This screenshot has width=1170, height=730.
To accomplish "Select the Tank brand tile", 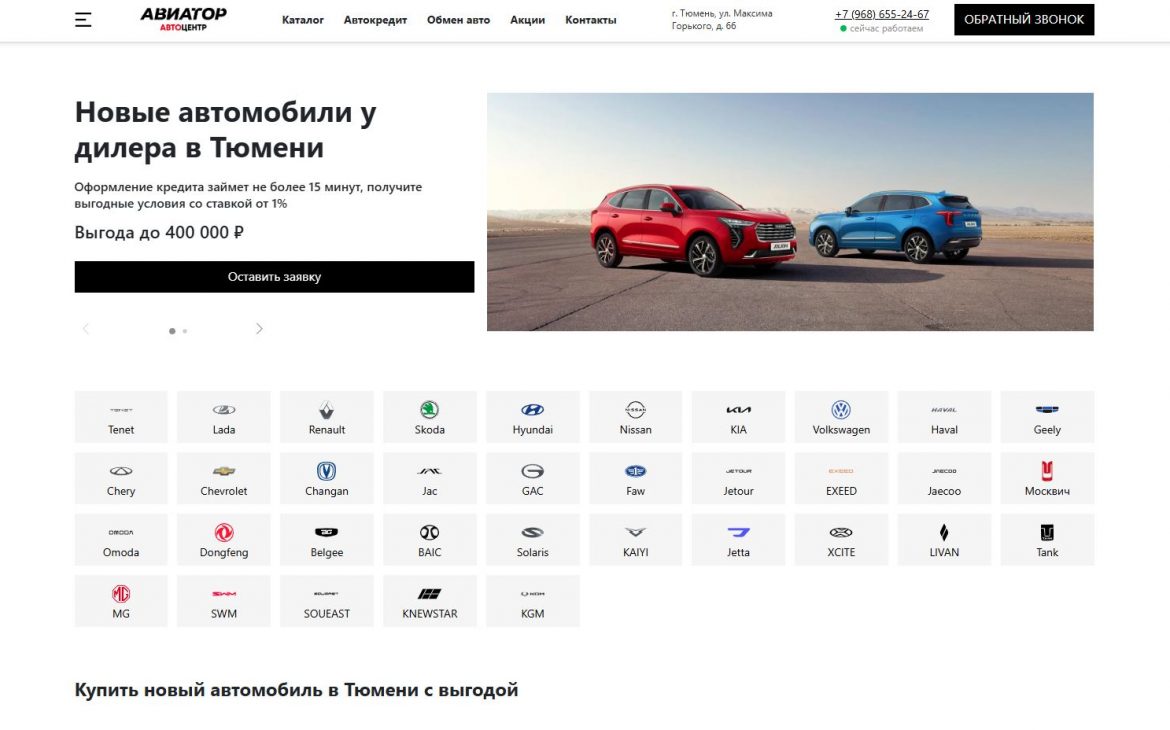I will [x=1048, y=540].
